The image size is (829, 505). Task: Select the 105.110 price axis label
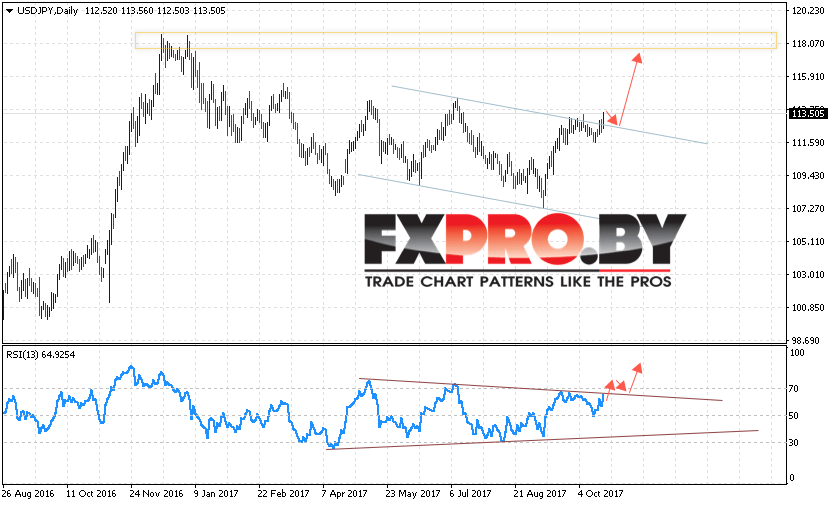coord(808,242)
